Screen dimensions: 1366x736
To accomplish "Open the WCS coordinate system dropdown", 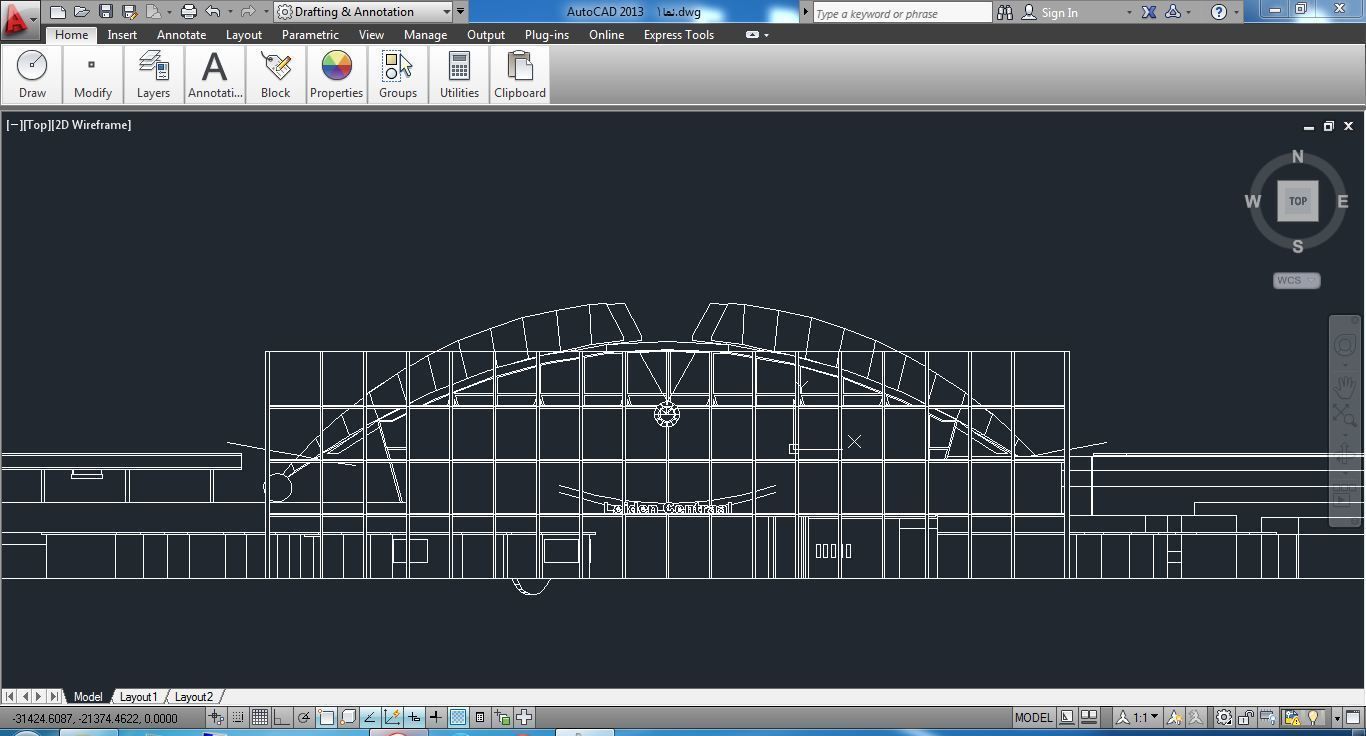I will [x=1296, y=280].
